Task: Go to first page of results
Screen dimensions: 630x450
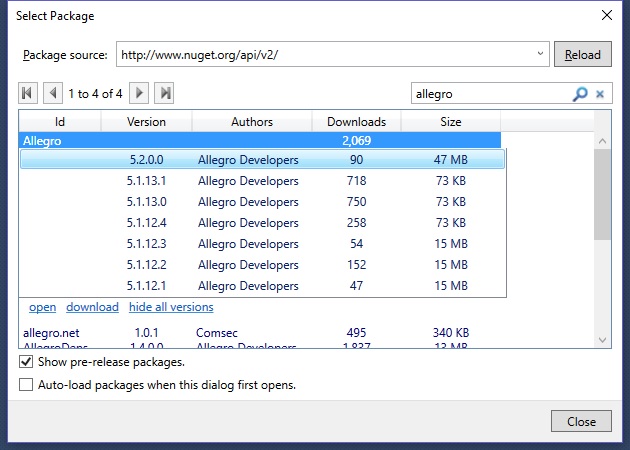Action: coord(28,93)
